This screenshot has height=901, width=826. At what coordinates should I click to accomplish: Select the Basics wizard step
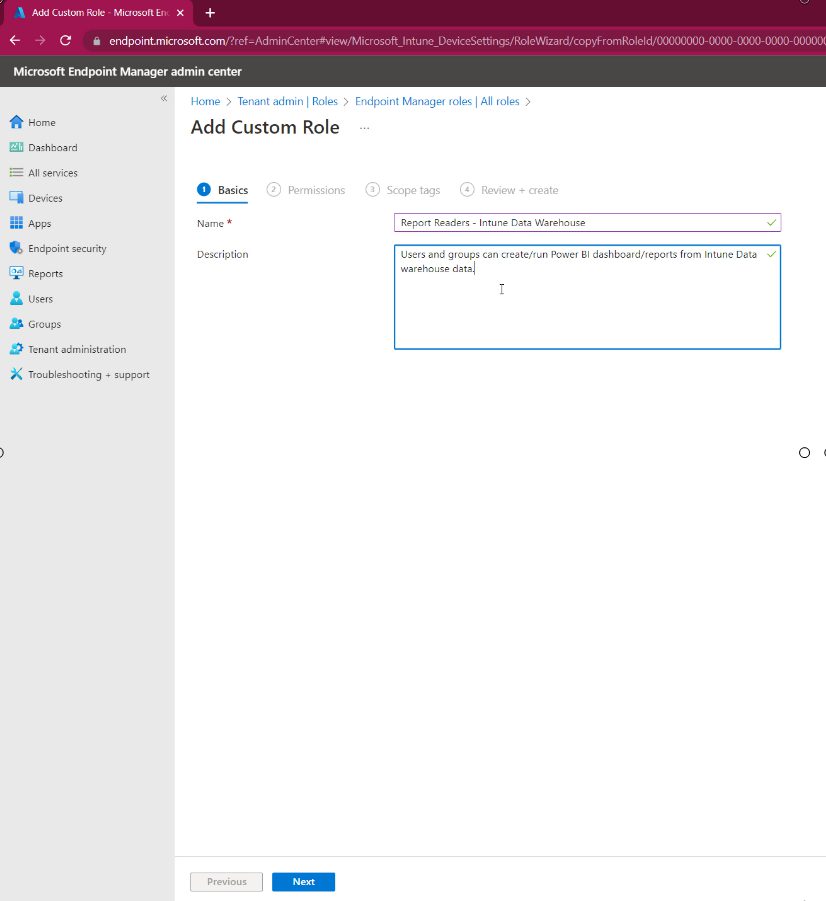coord(222,190)
